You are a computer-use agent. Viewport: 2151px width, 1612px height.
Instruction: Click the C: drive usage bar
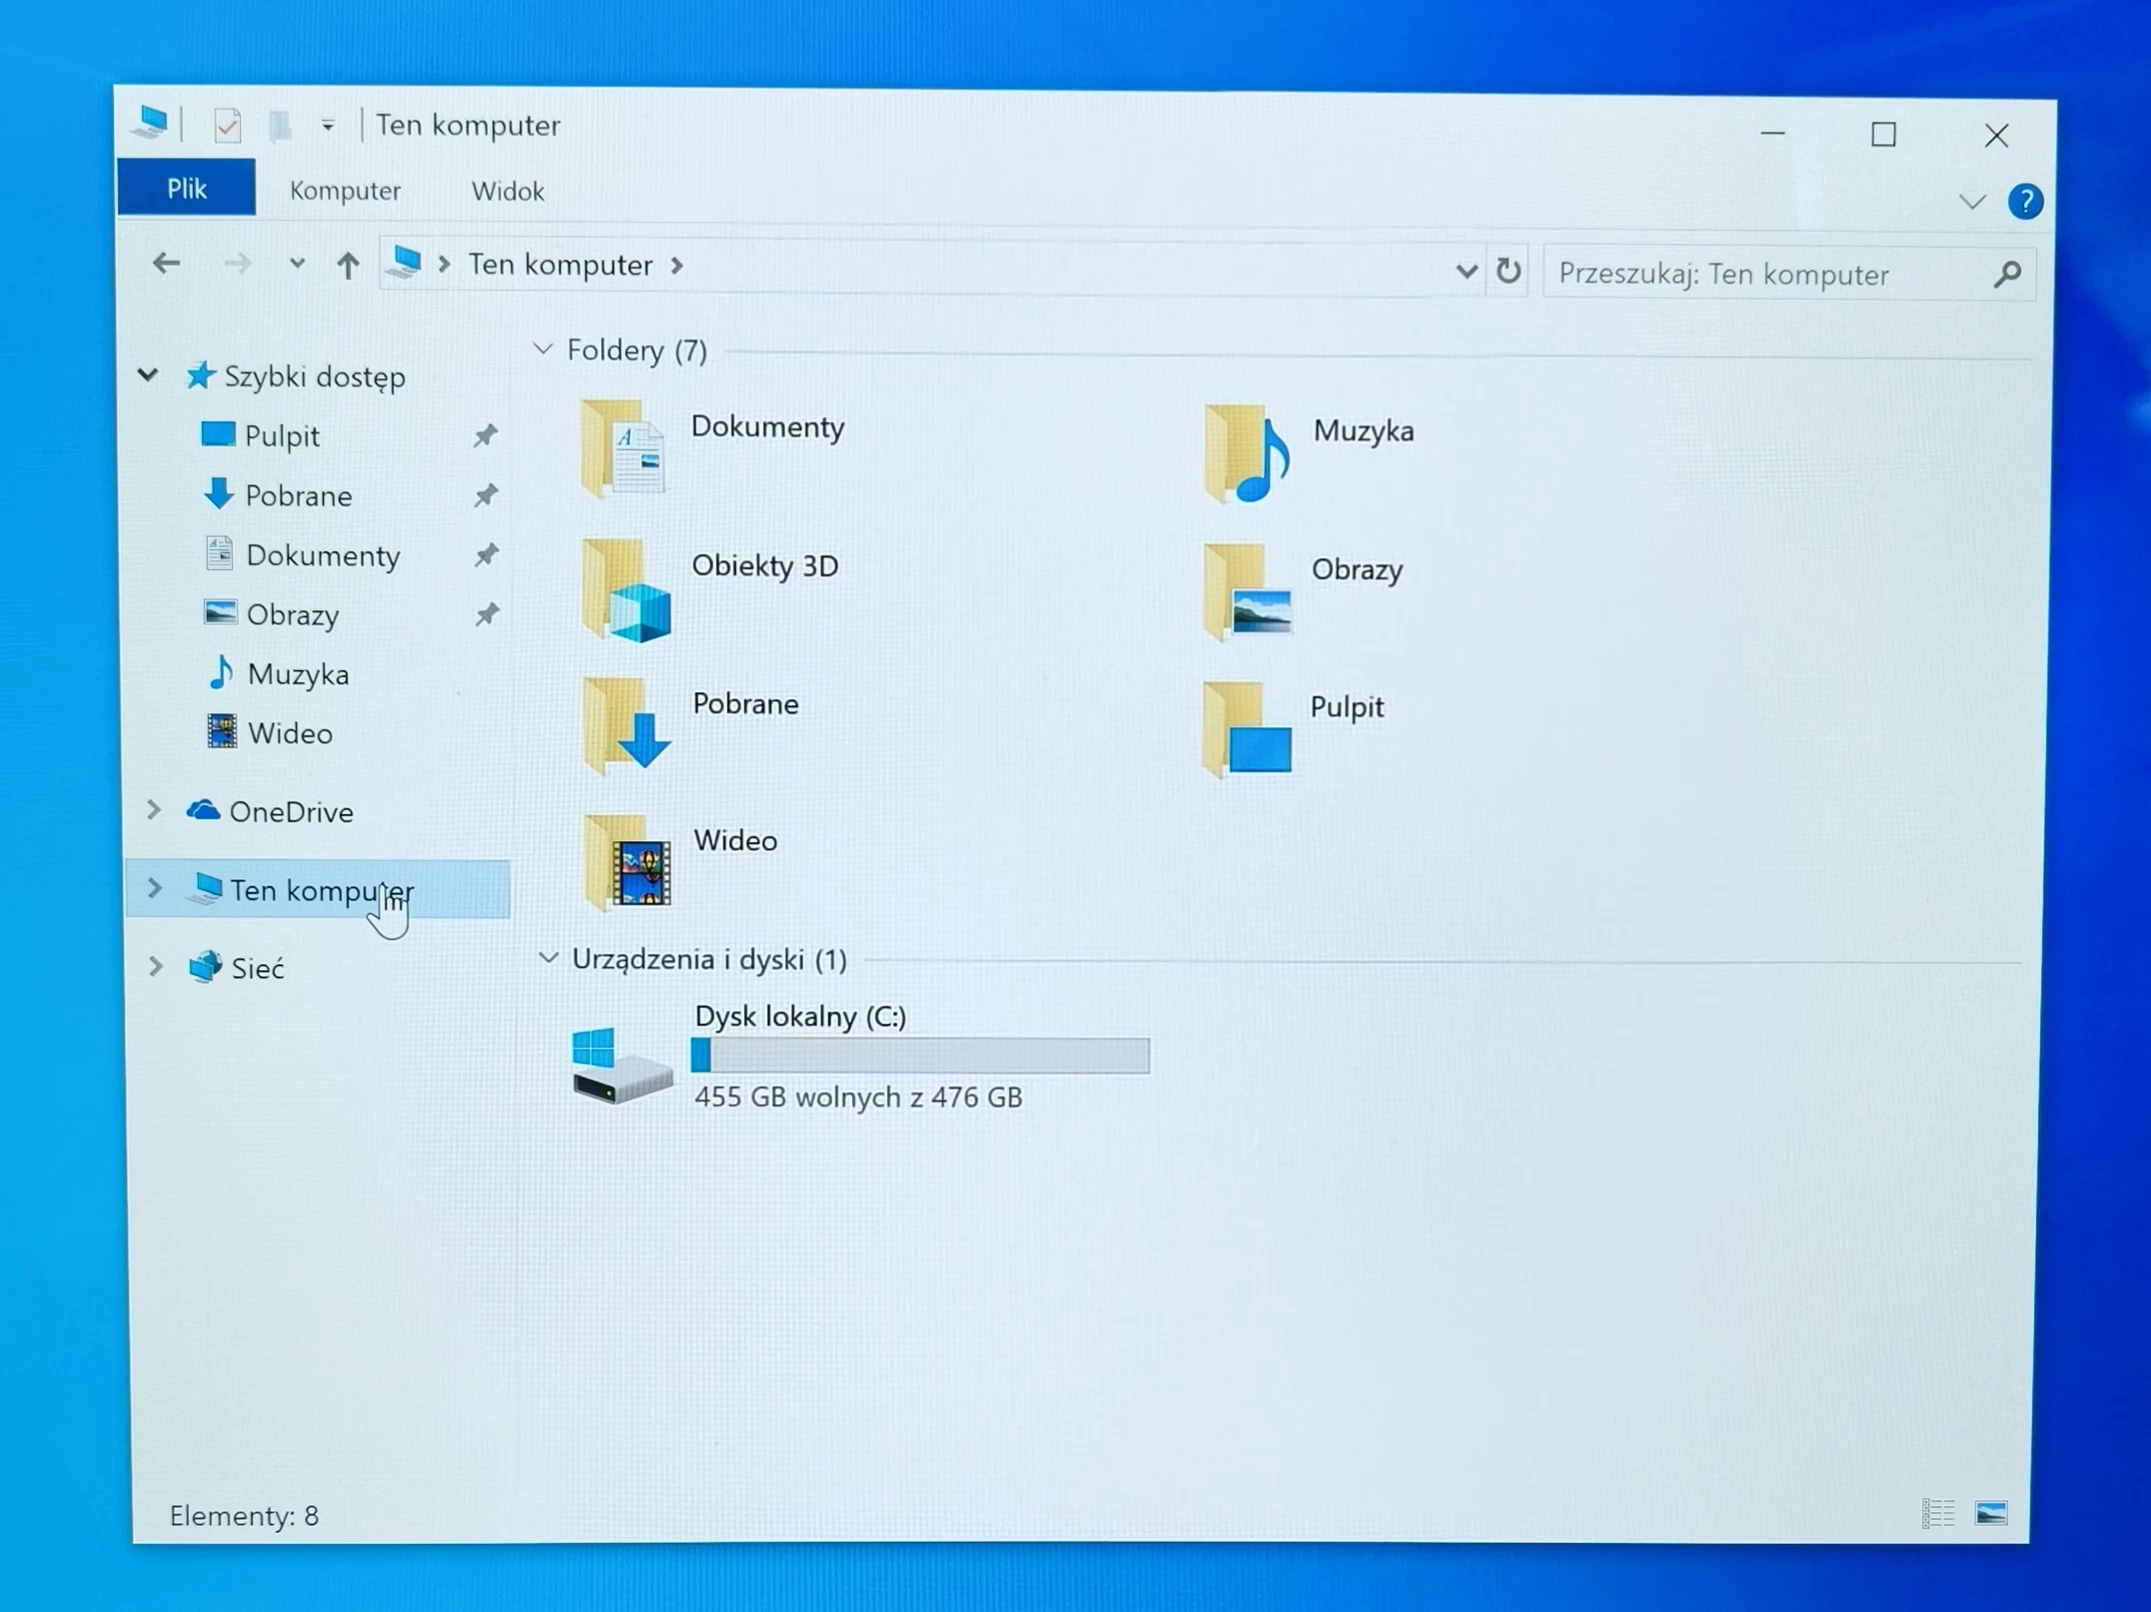click(919, 1056)
